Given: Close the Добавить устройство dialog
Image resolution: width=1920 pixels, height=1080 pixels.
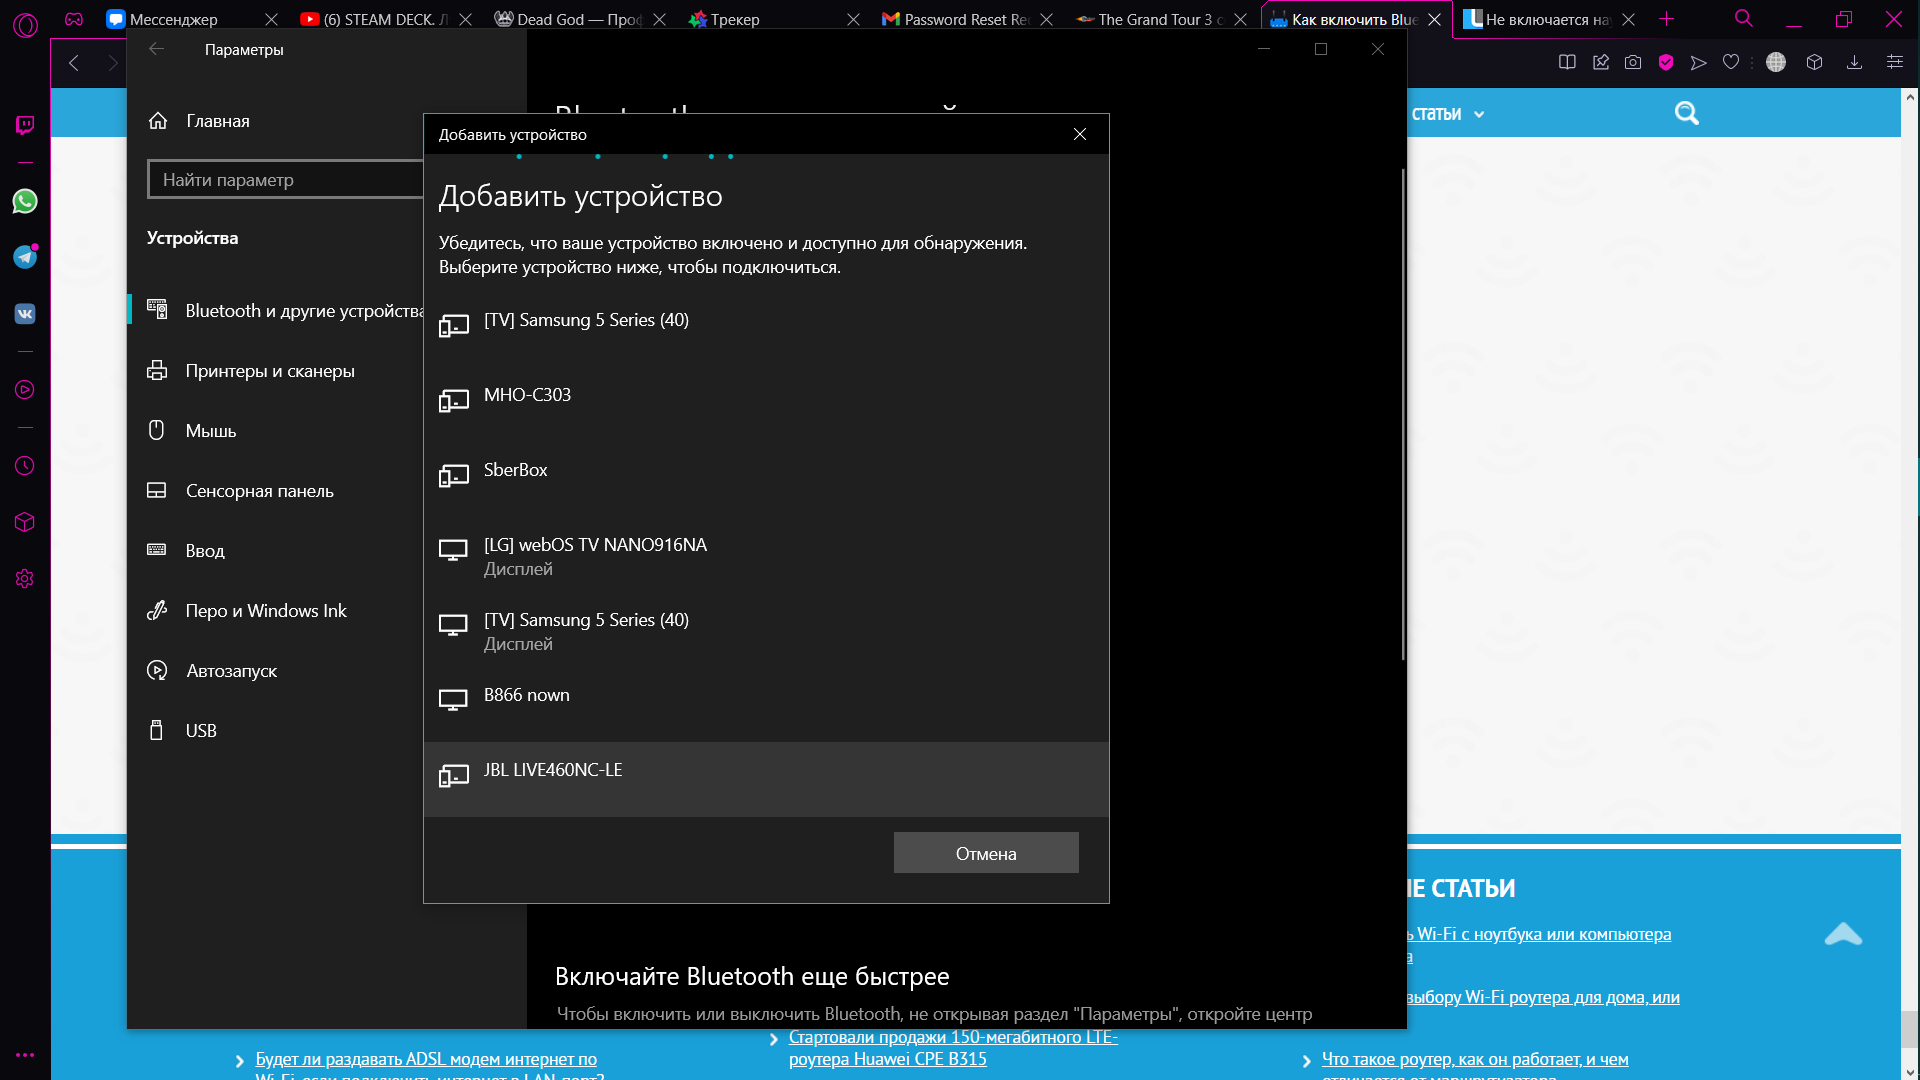Looking at the screenshot, I should [x=1080, y=134].
